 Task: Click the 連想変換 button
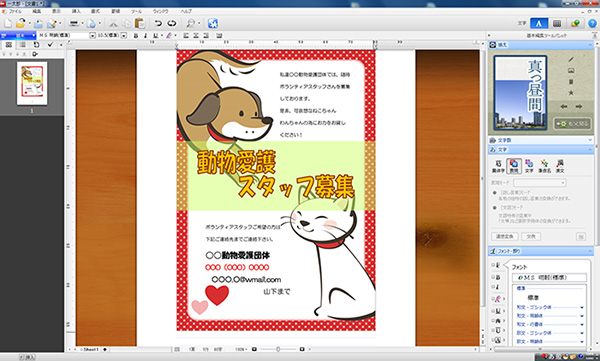point(505,237)
